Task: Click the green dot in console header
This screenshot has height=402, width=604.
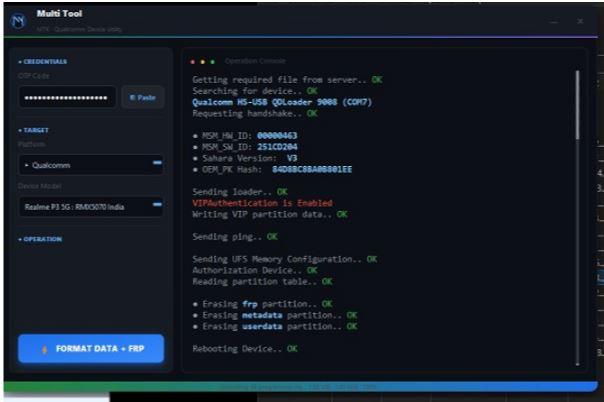Action: pyautogui.click(x=213, y=62)
